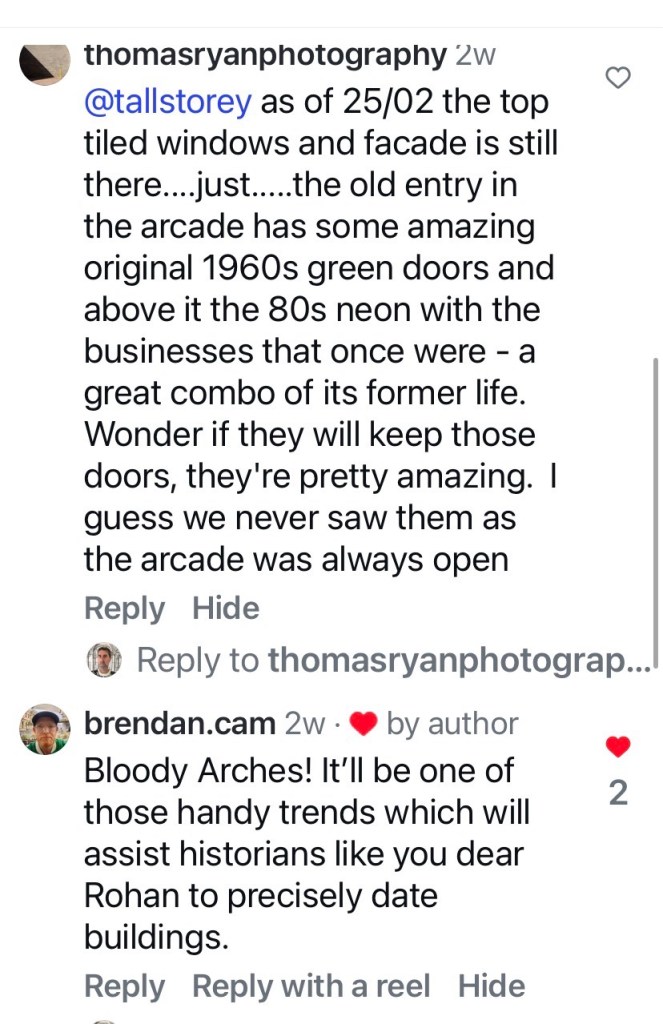The width and height of the screenshot is (663, 1024).
Task: Hide thomasryanphotography's comment
Action: pyautogui.click(x=225, y=608)
